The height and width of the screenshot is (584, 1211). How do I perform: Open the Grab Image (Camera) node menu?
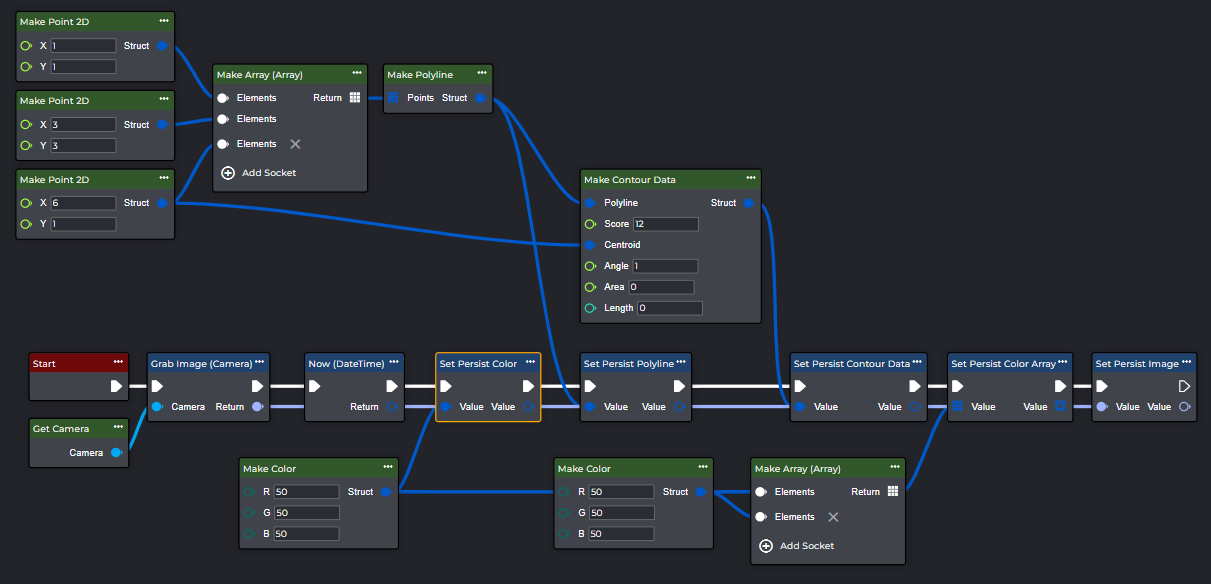click(259, 363)
